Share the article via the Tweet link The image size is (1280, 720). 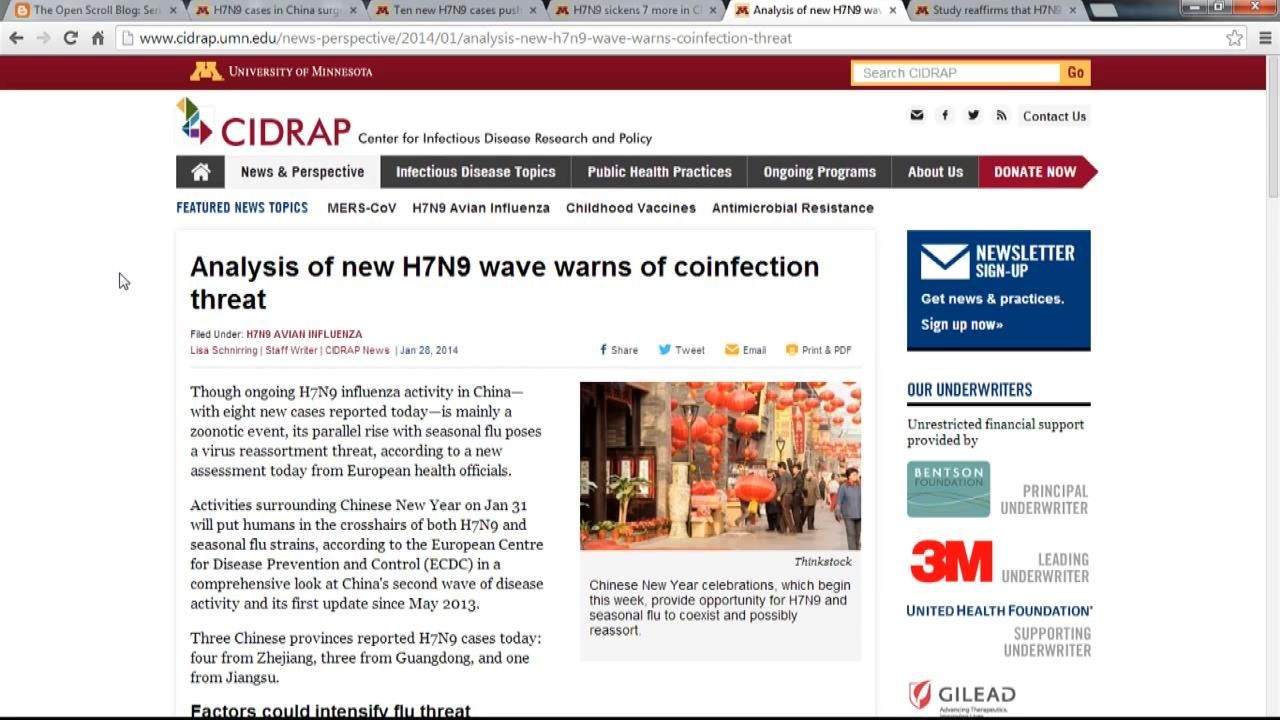681,350
